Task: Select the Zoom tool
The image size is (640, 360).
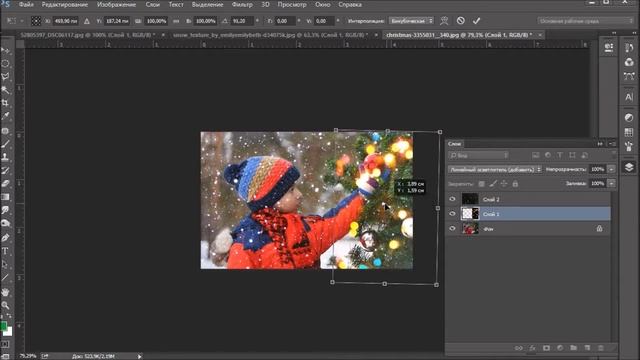Action: click(5, 305)
